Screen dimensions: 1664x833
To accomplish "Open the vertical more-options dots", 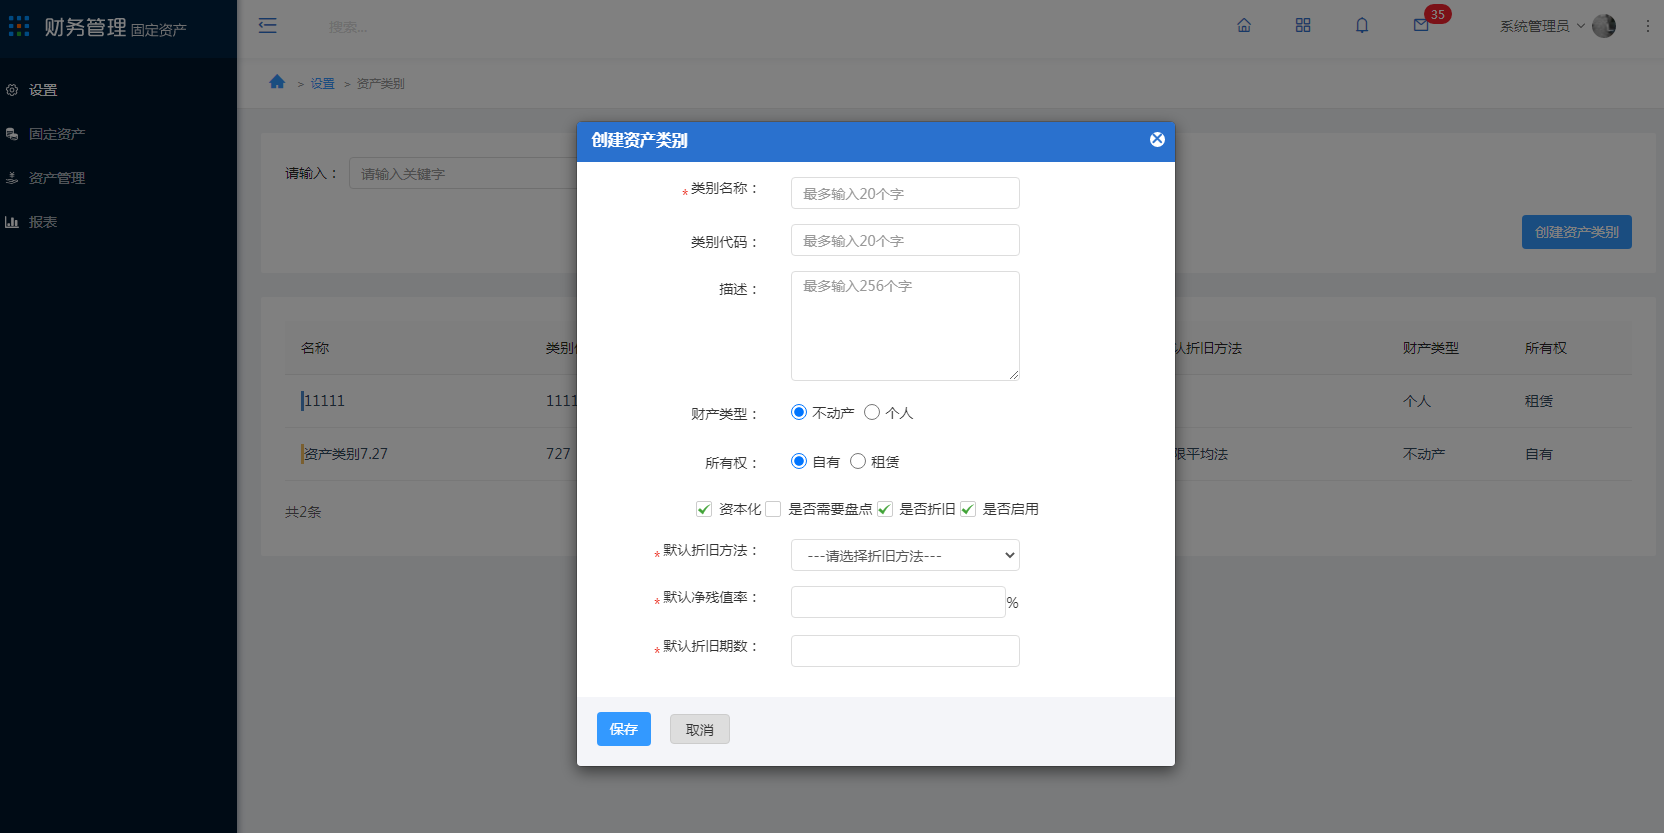I will pos(1648,26).
